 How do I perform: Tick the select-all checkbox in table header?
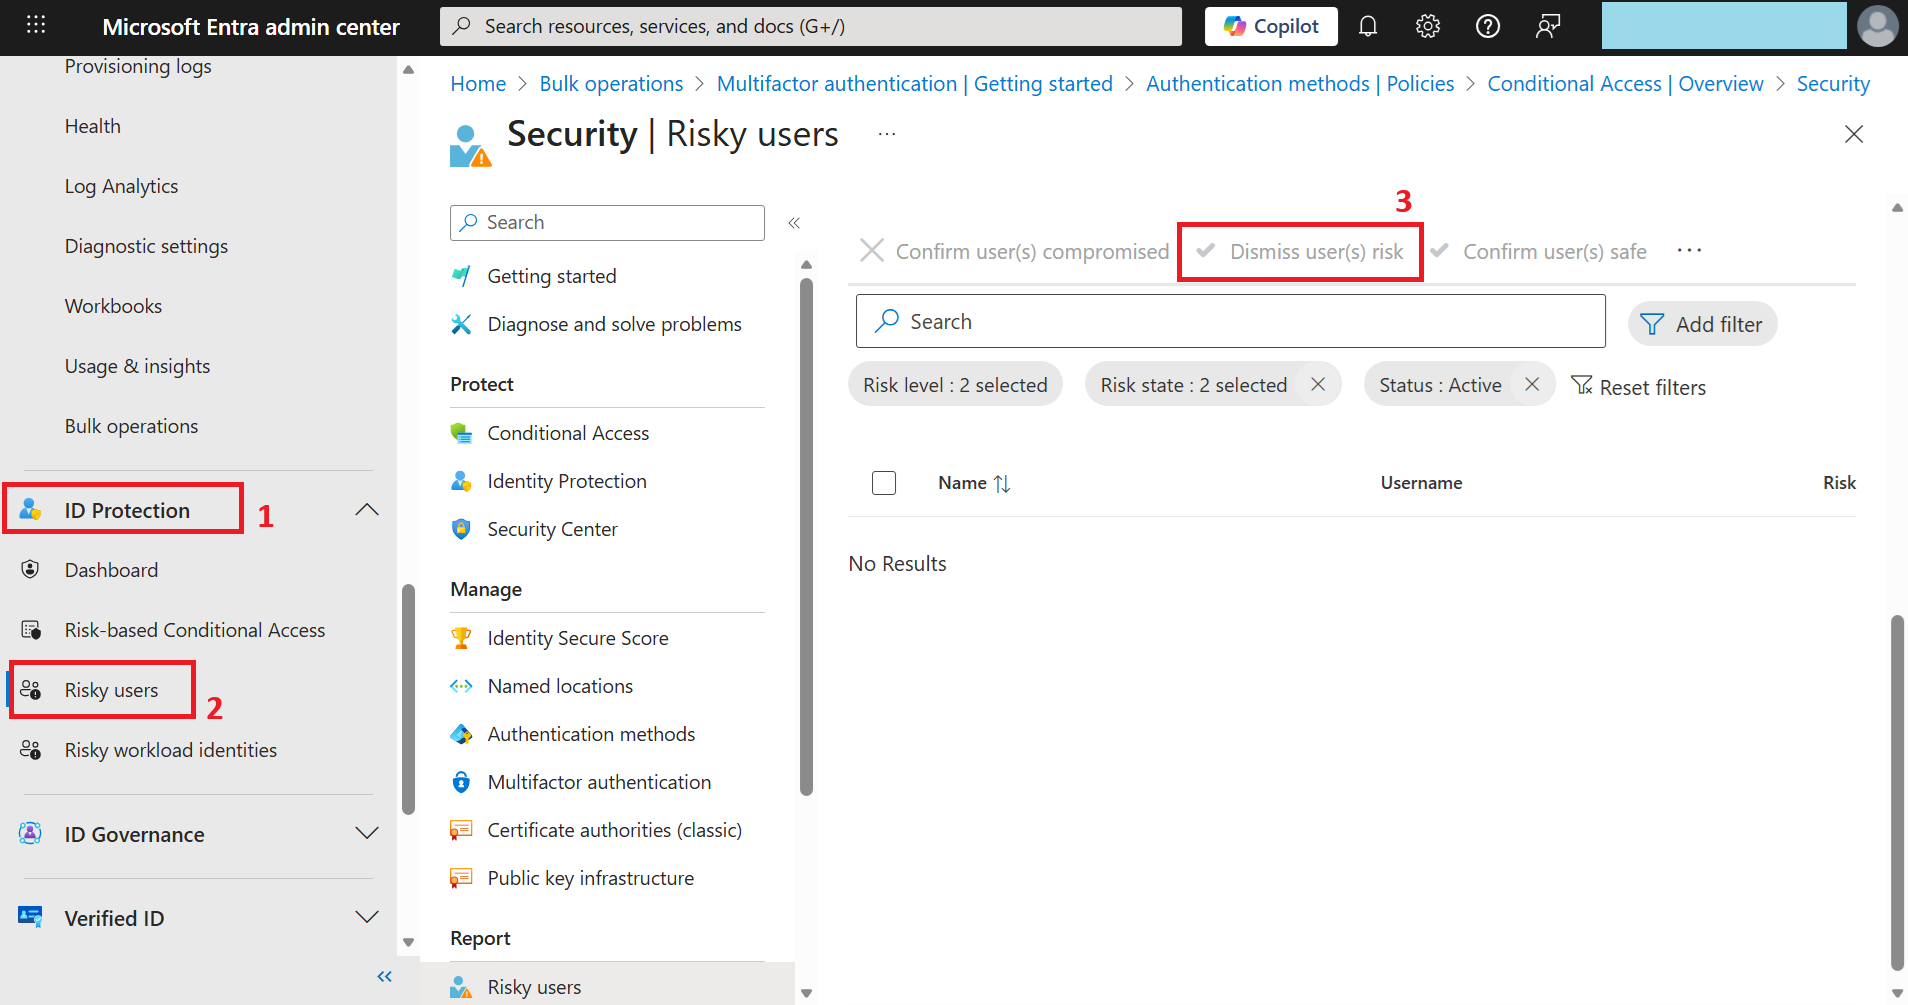tap(884, 483)
